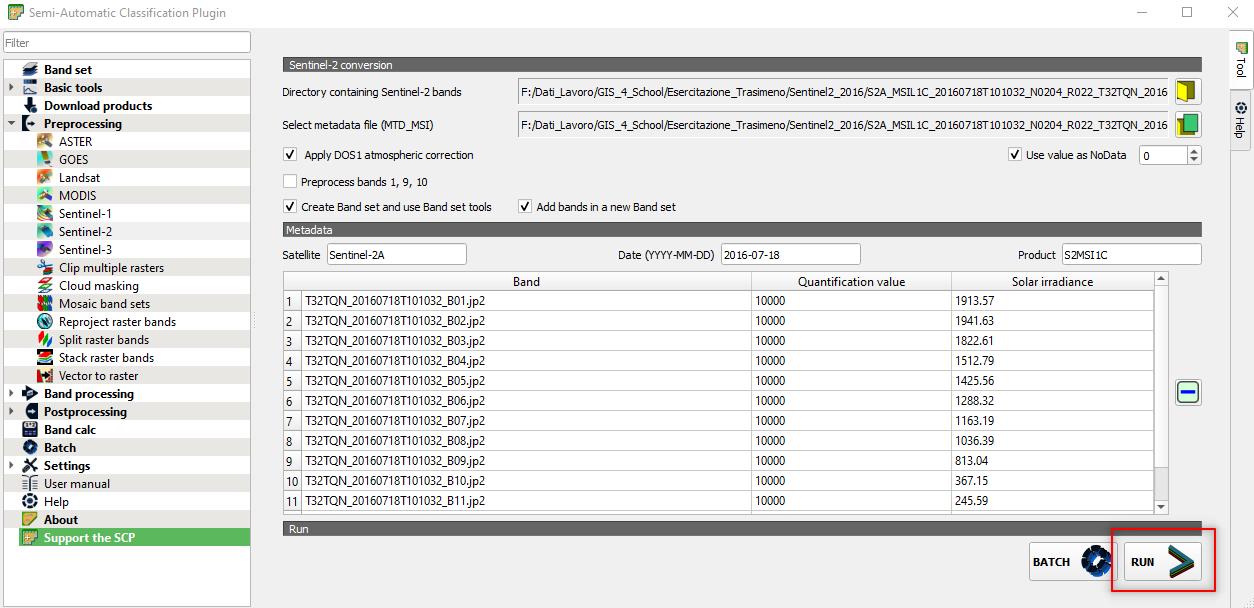Switch to the Help side tab
Screen dimensions: 1254x608
pyautogui.click(x=1241, y=119)
